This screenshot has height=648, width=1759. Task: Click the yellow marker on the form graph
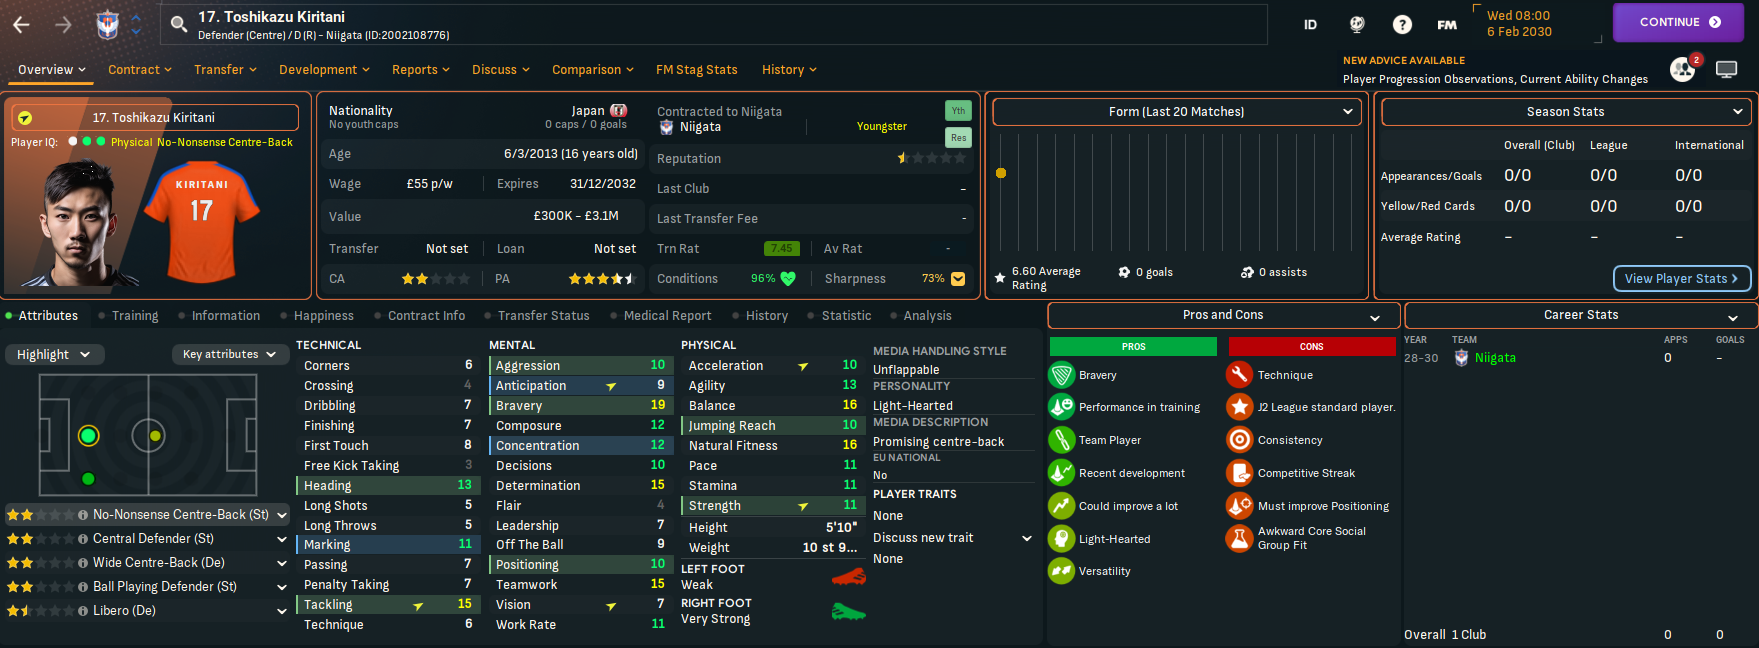click(1001, 173)
